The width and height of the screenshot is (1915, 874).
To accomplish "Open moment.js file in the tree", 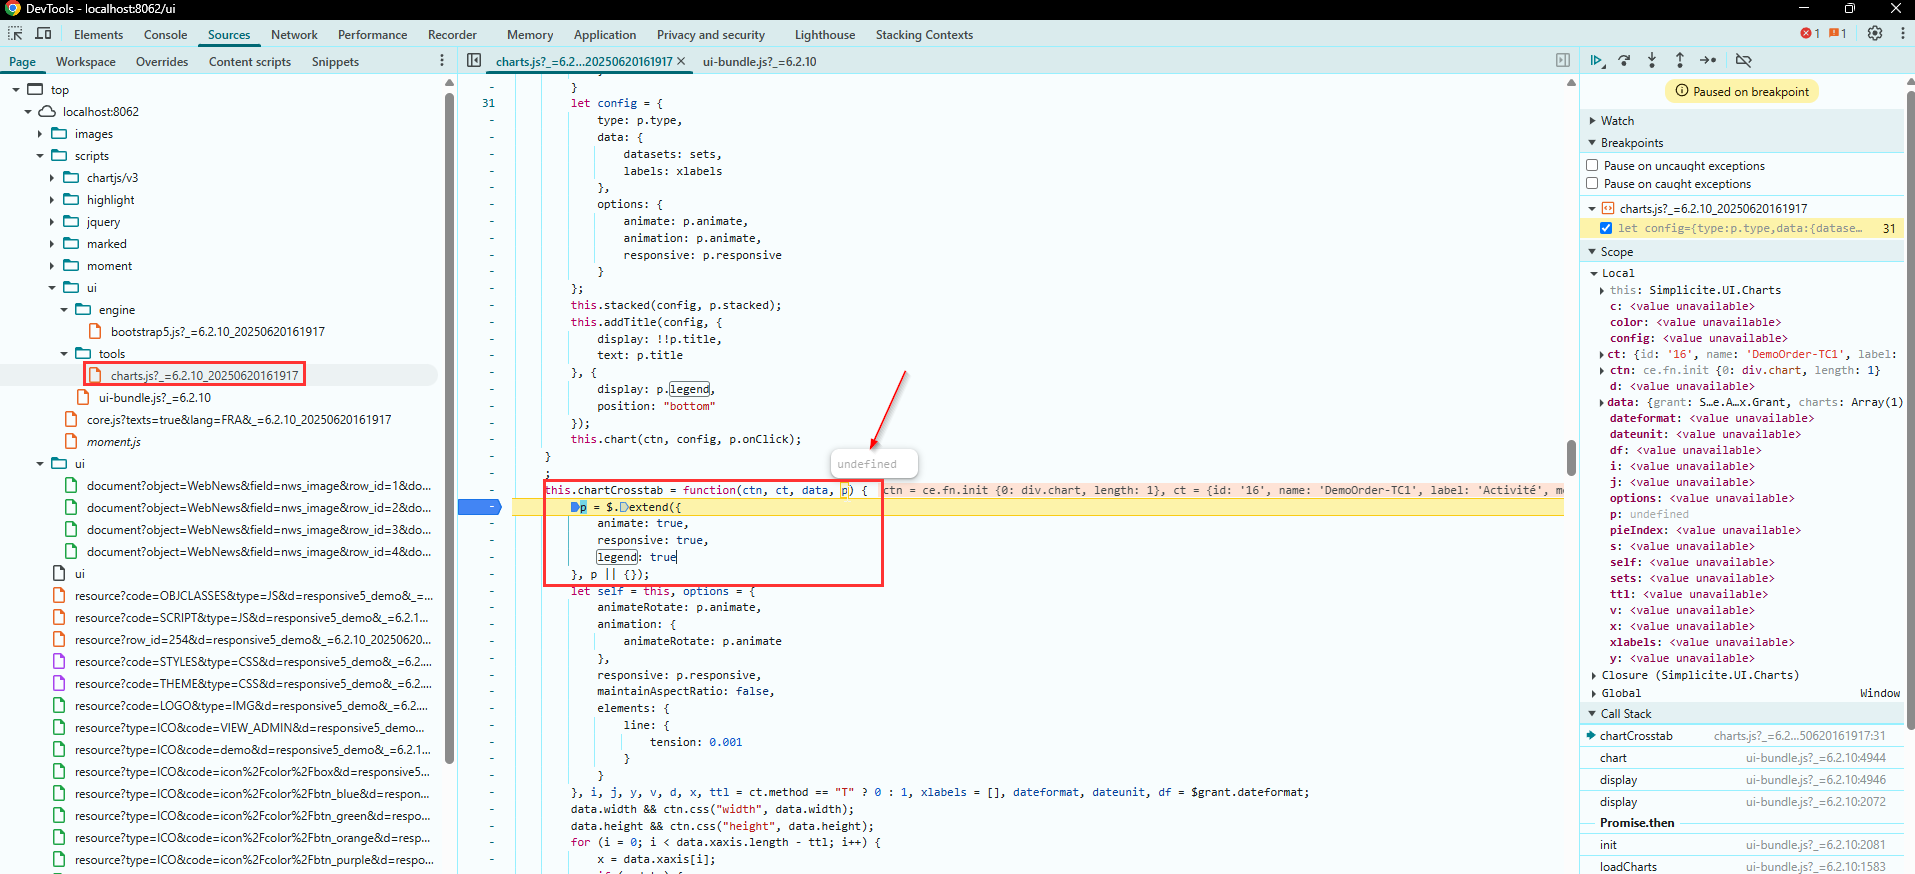I will tap(113, 441).
